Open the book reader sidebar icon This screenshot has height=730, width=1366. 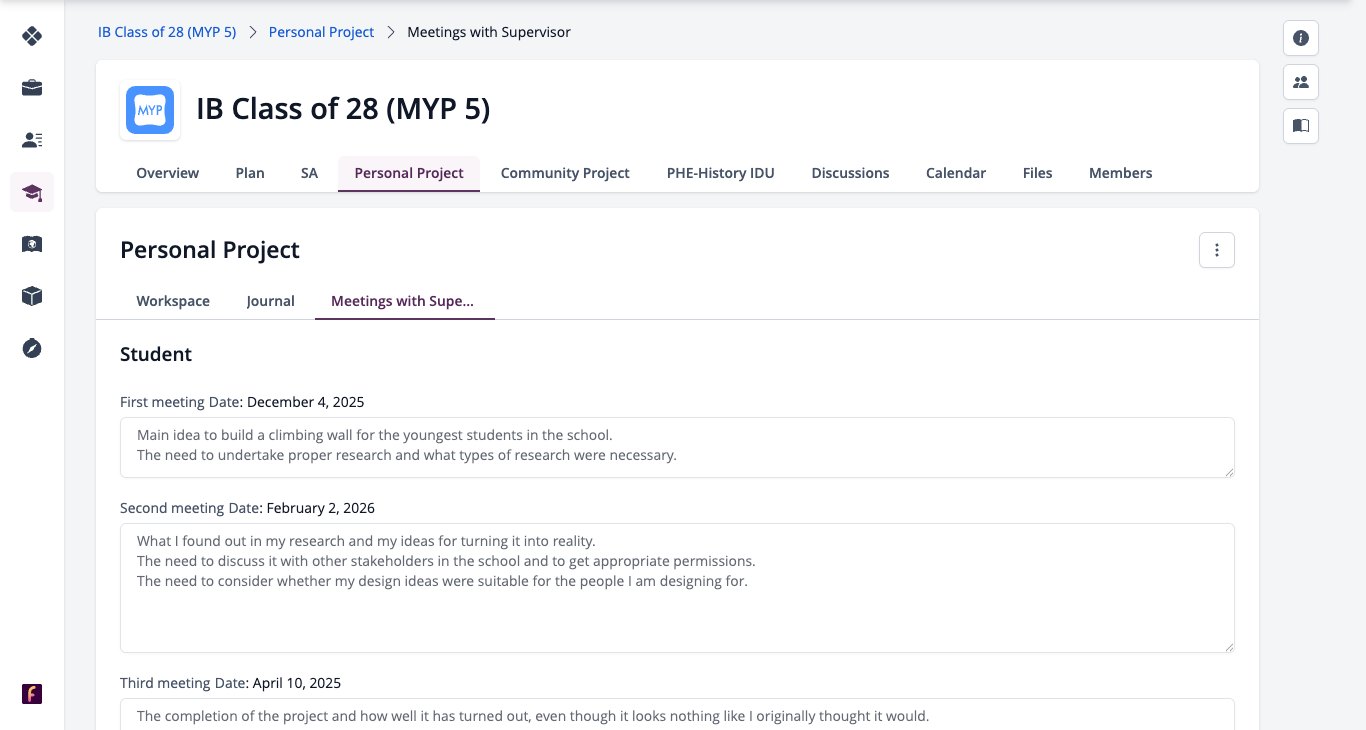[32, 244]
